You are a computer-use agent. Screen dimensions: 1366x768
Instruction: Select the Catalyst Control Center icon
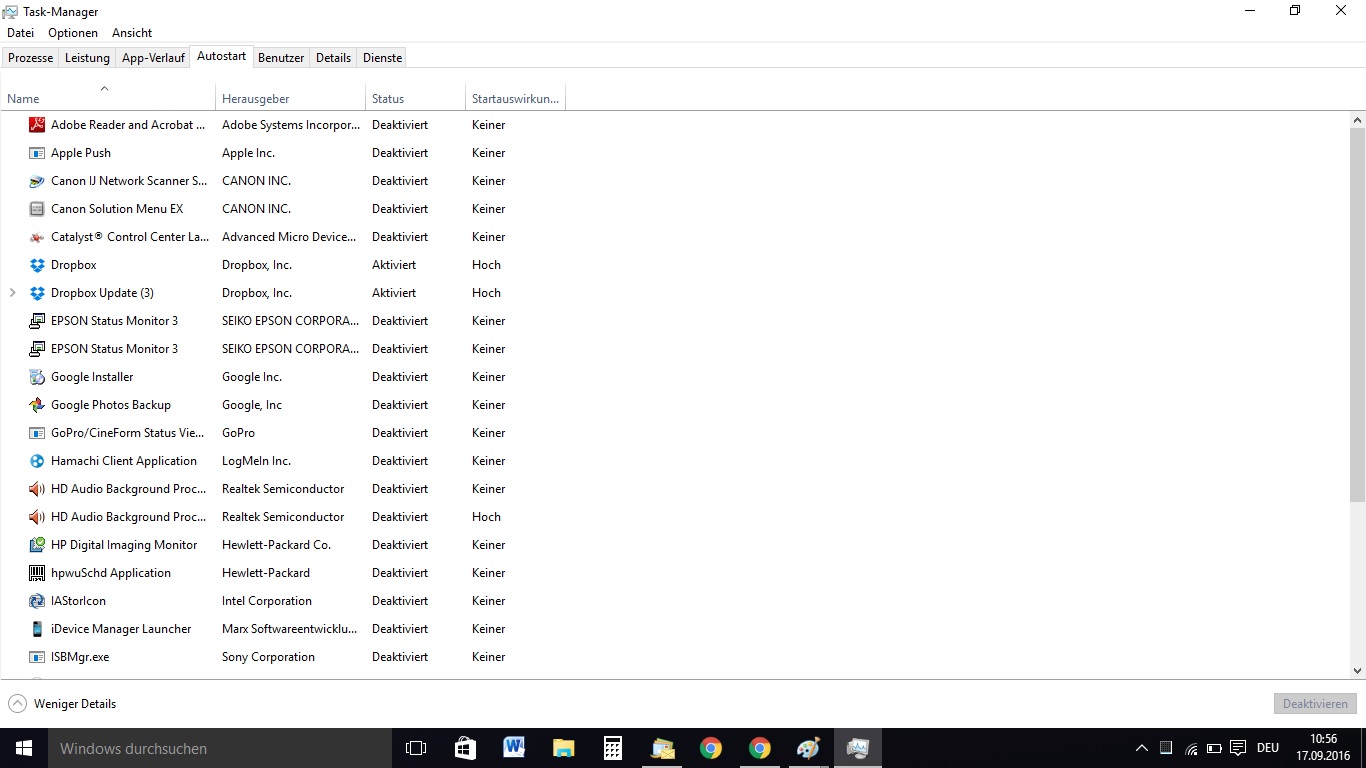37,237
